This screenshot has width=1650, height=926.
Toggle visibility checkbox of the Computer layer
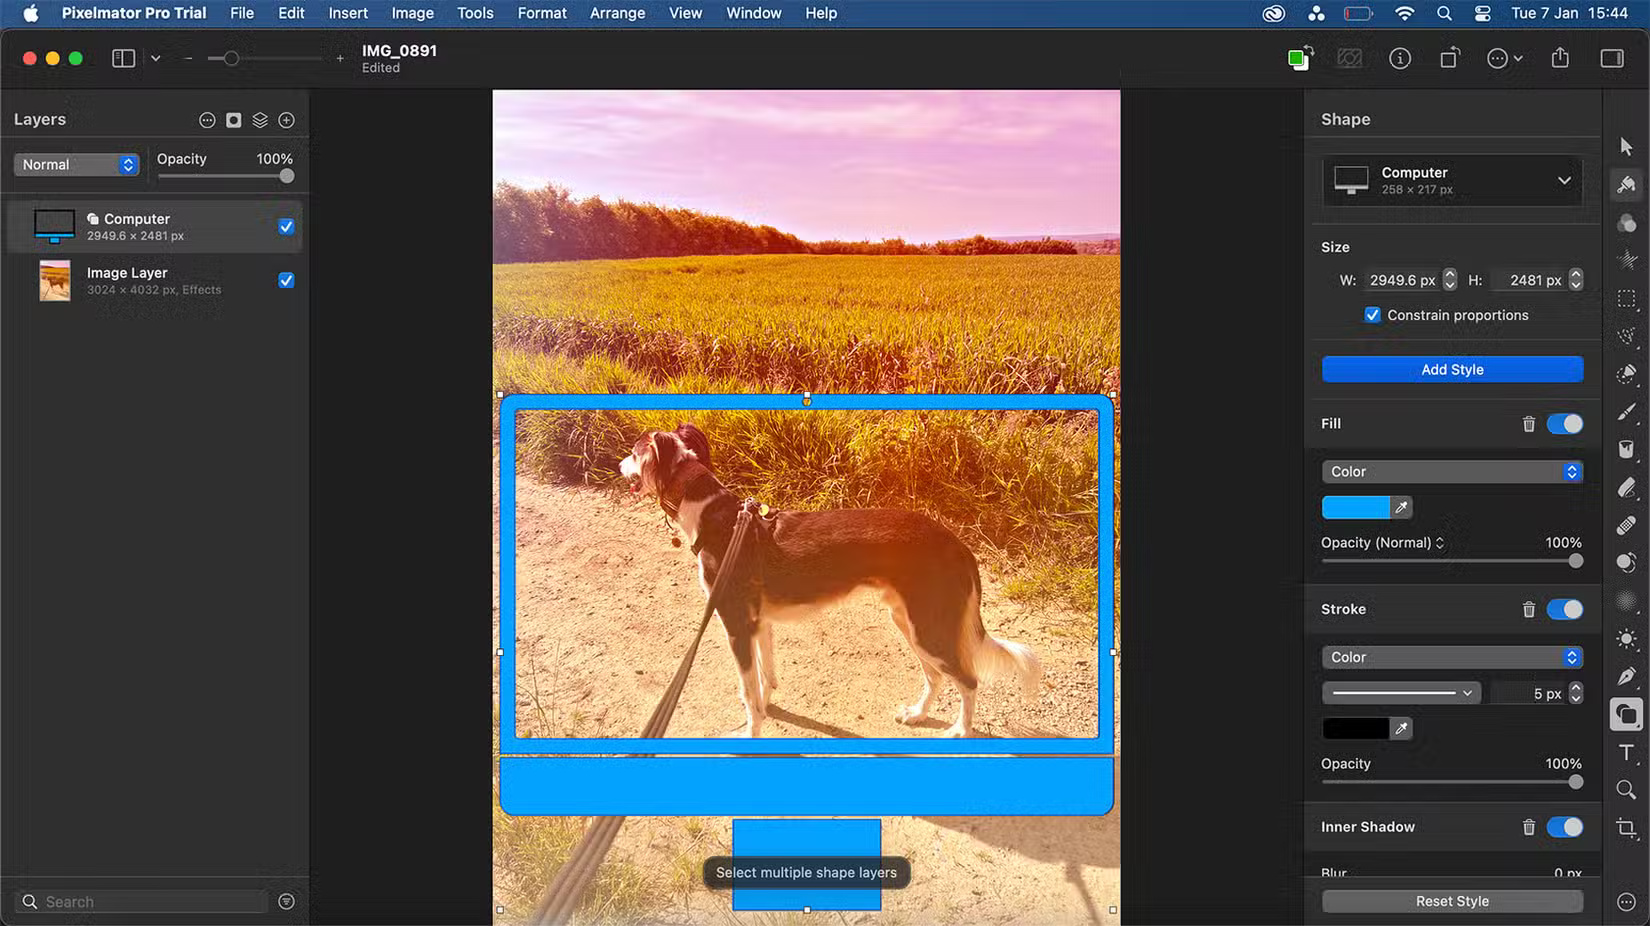(286, 226)
